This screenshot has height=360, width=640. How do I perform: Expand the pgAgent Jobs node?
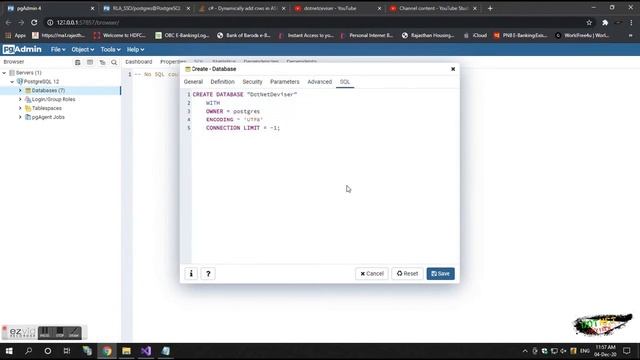(x=20, y=117)
